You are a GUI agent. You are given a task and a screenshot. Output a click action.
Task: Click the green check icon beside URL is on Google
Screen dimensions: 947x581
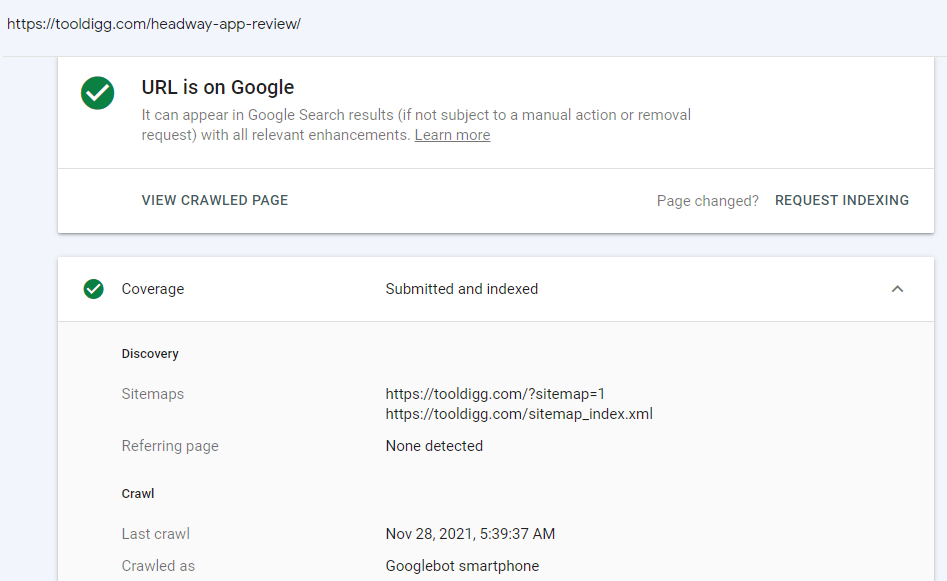(97, 93)
